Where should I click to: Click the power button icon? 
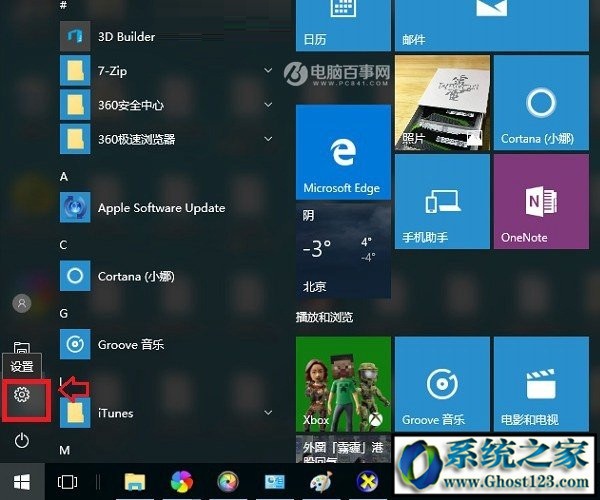(x=22, y=440)
